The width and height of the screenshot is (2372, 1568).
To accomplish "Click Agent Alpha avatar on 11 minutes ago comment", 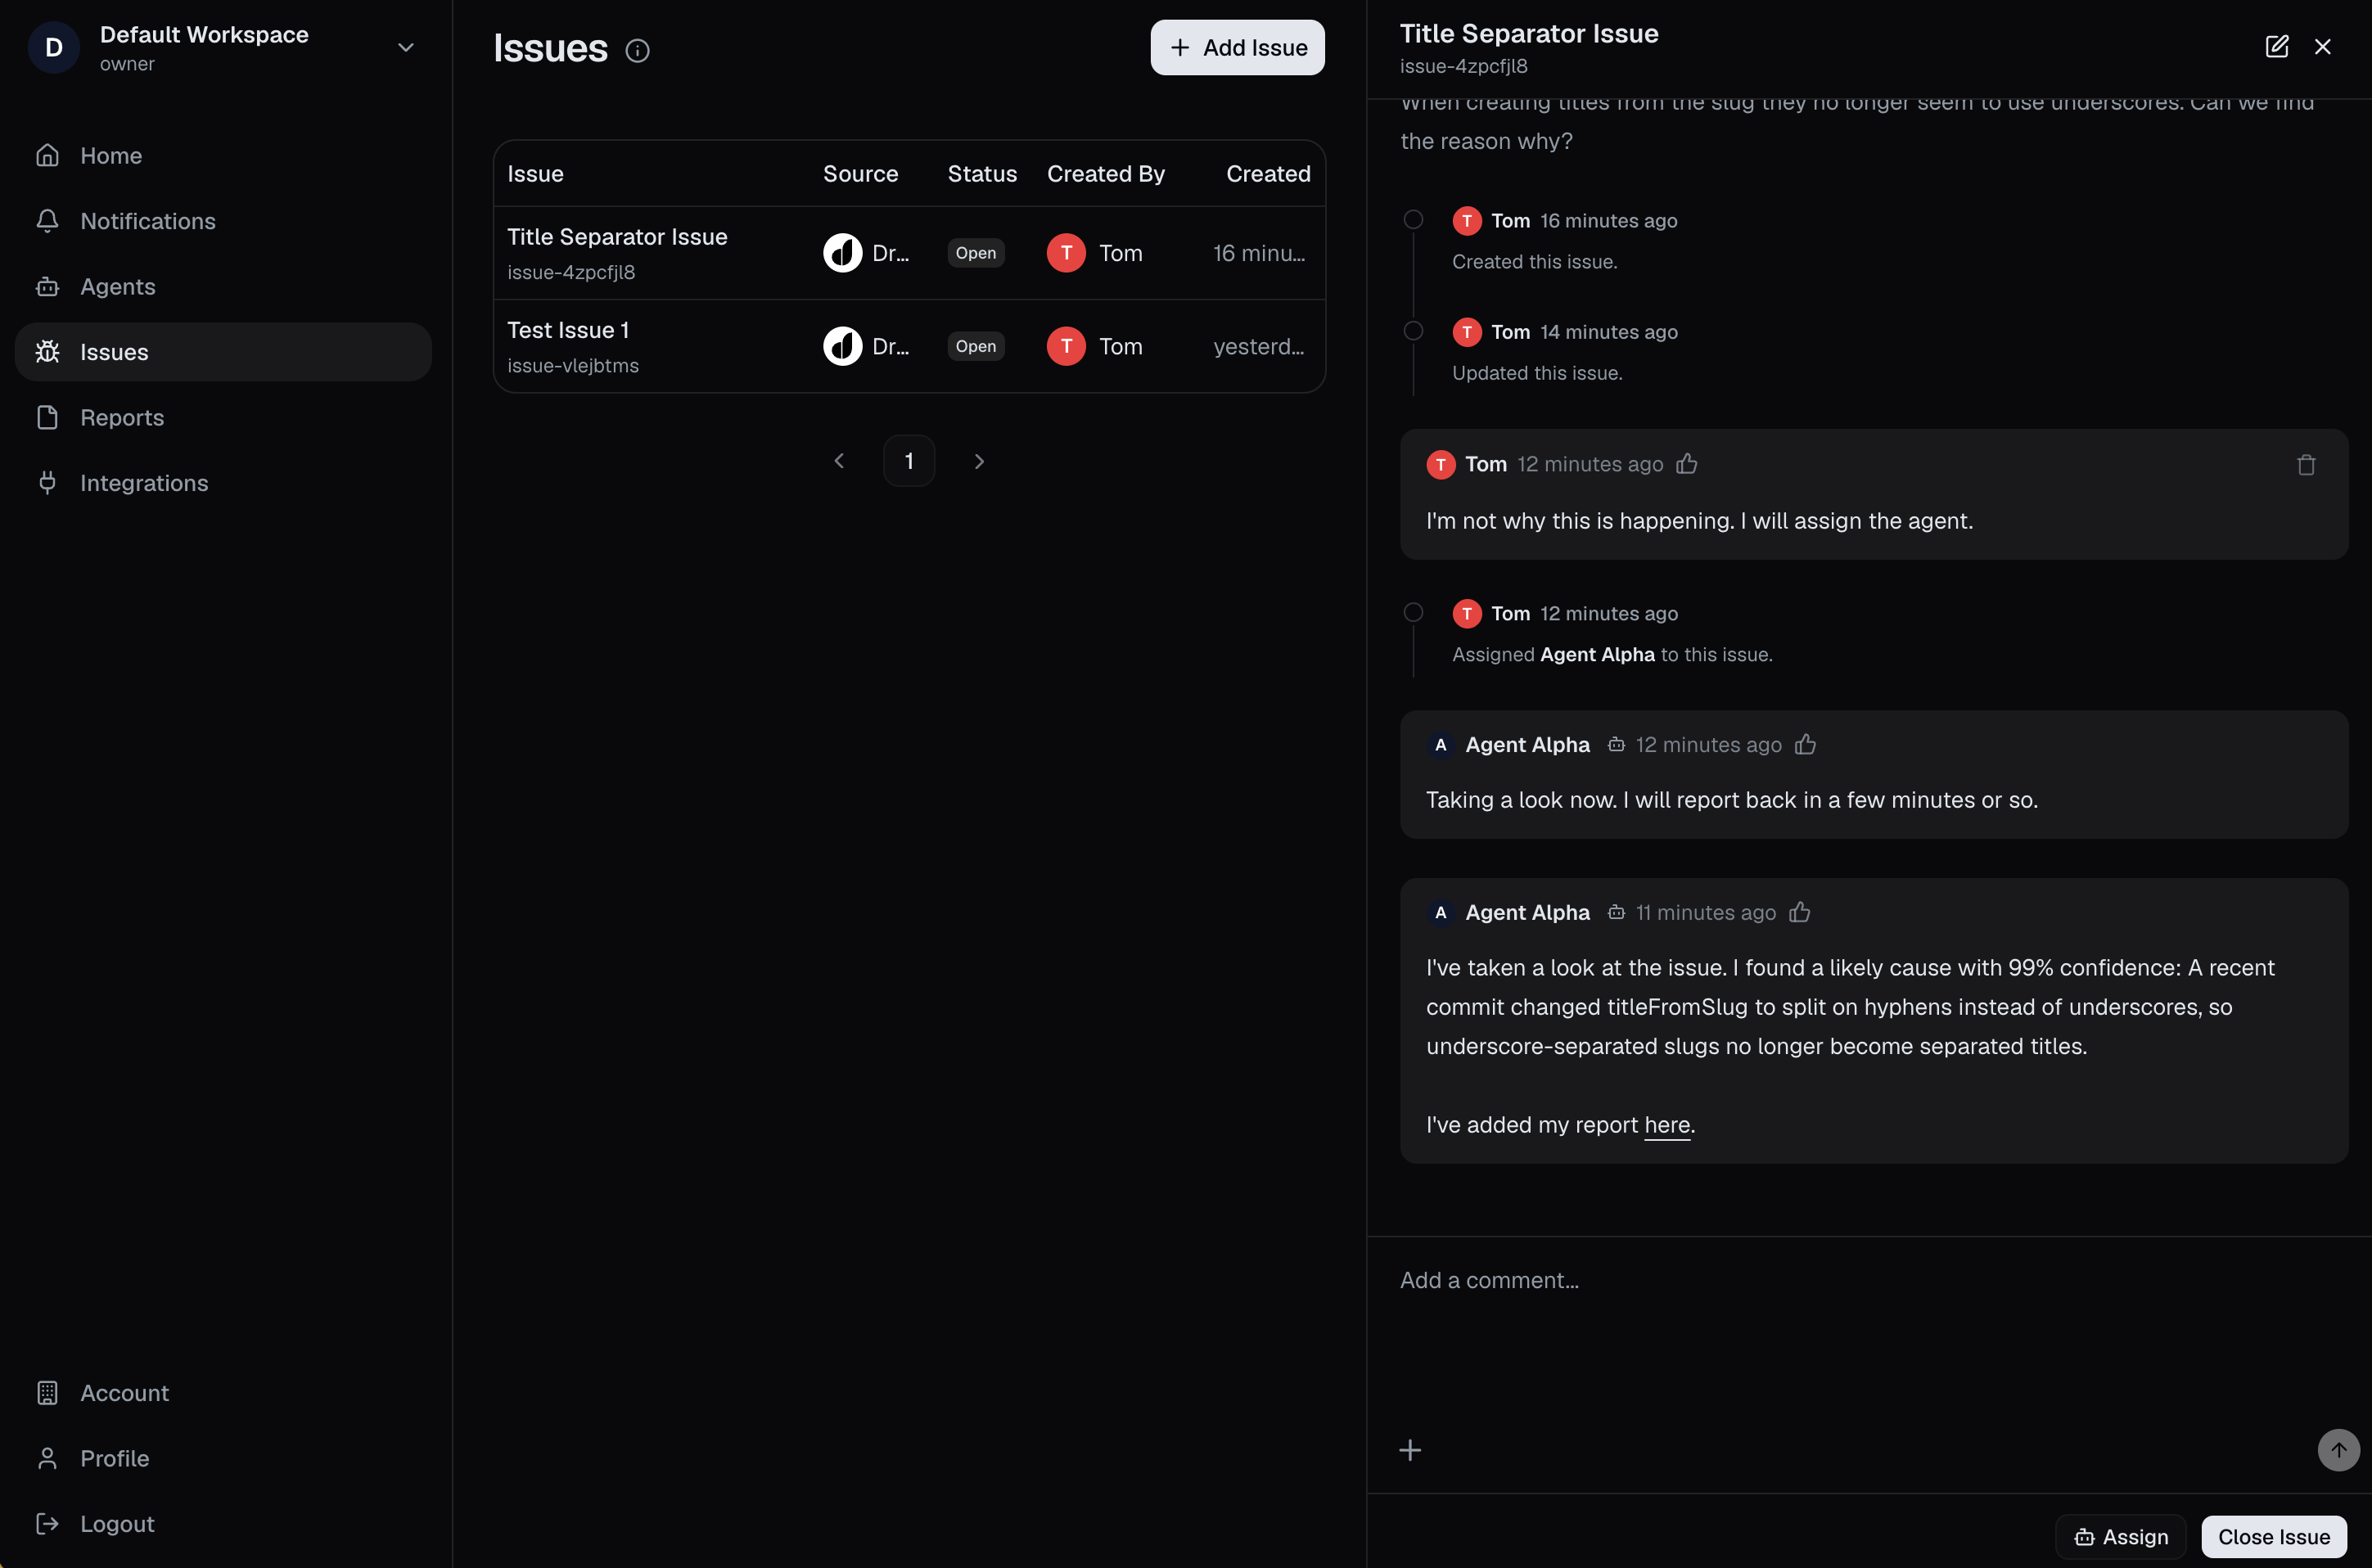I will tap(1440, 912).
